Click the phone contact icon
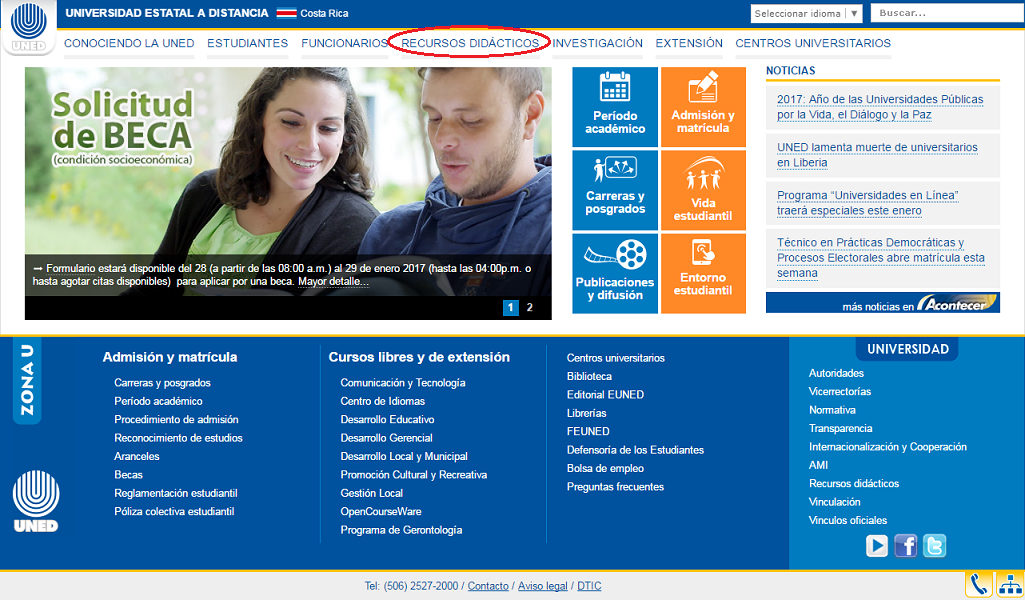Image resolution: width=1025 pixels, height=600 pixels. (x=978, y=584)
